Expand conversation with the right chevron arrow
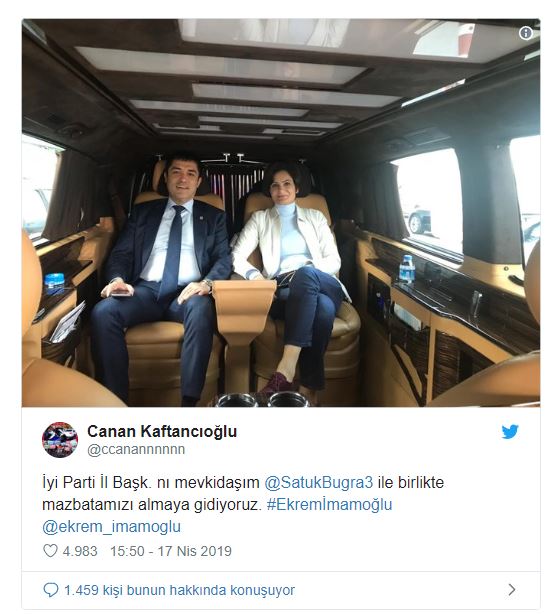555x614 pixels. (x=512, y=589)
